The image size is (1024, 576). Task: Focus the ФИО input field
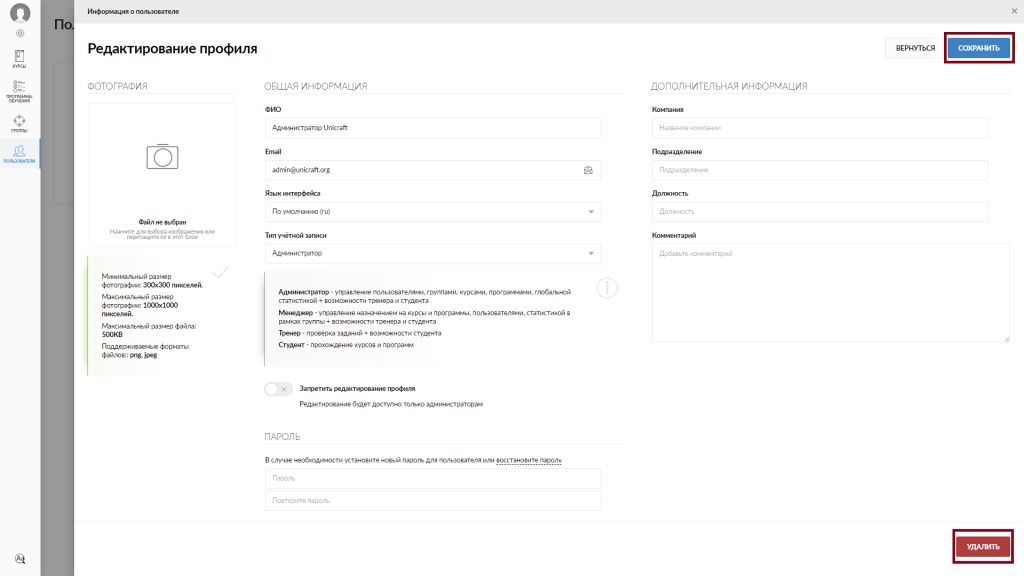[433, 128]
